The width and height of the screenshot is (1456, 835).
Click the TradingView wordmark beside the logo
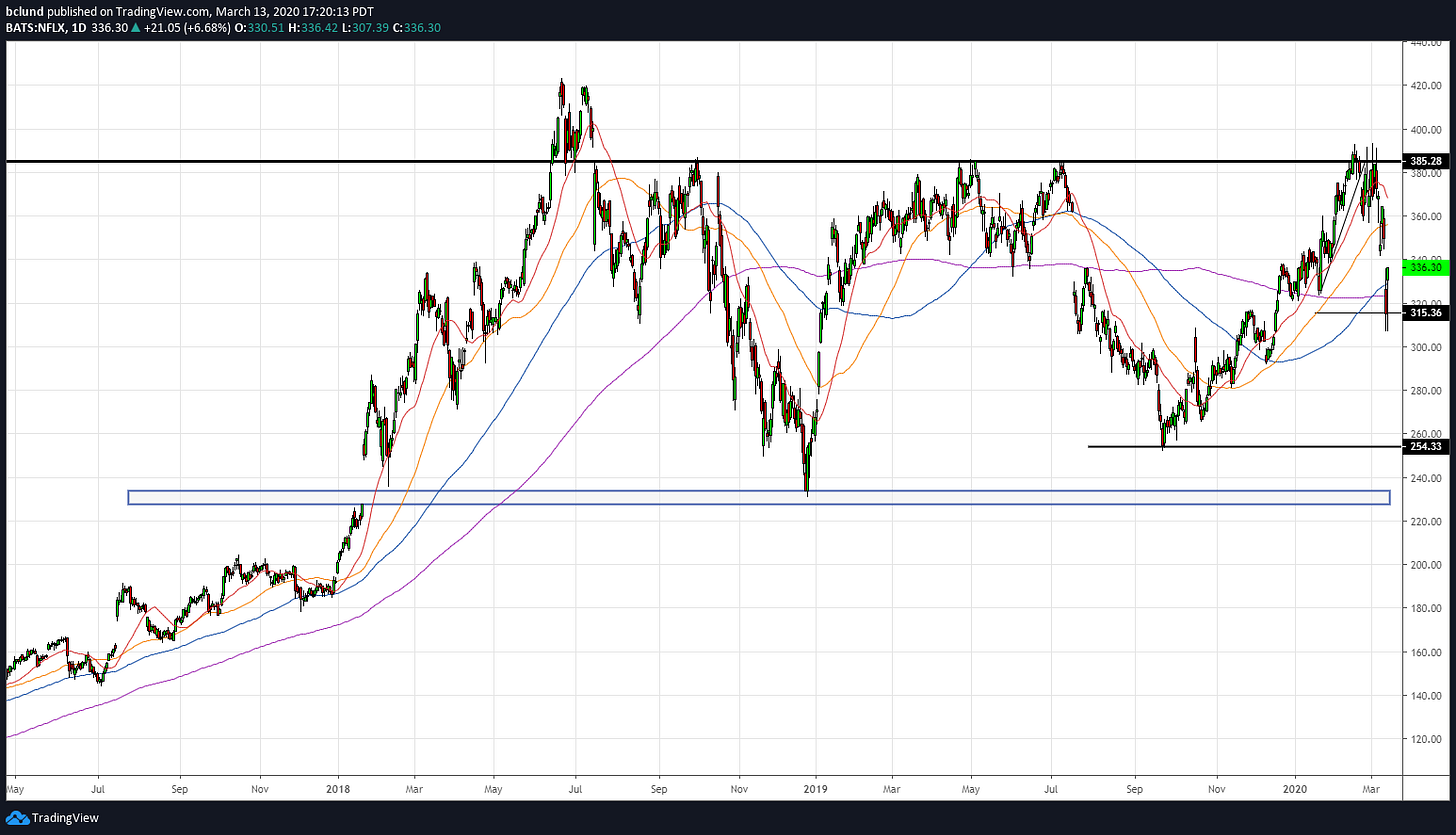(65, 818)
